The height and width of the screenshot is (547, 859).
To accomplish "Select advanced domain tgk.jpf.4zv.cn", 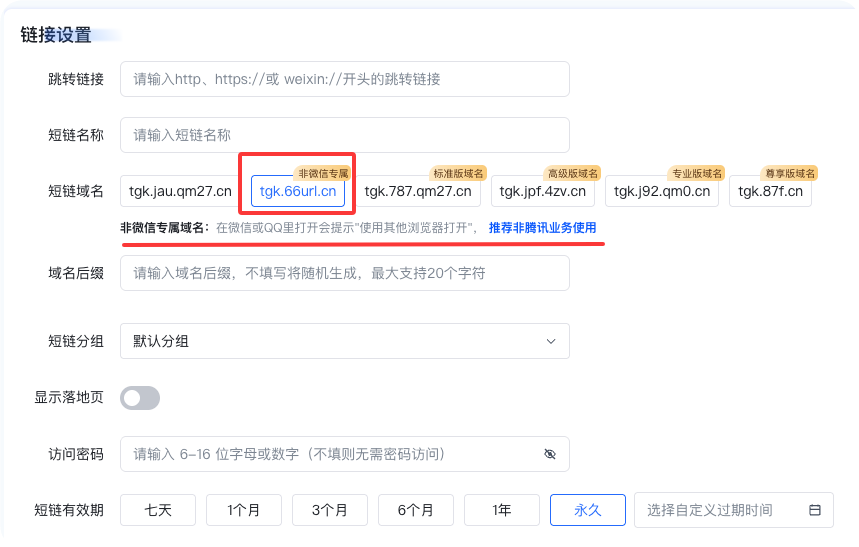I will [x=542, y=191].
